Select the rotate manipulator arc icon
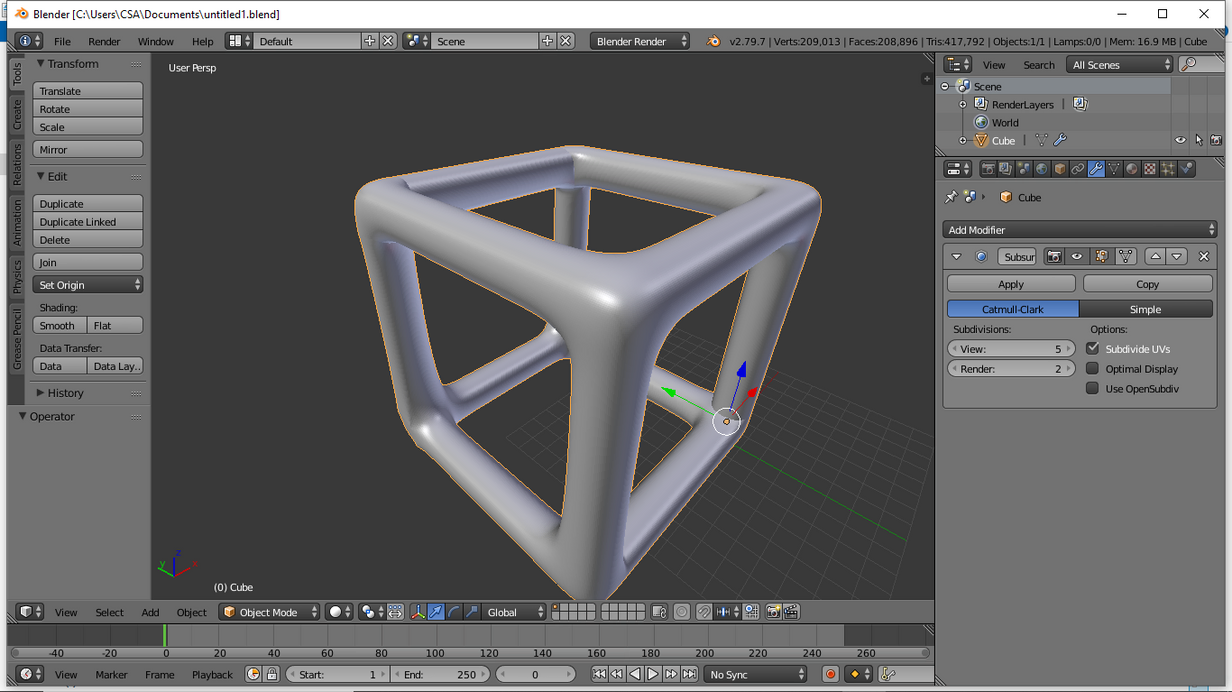This screenshot has width=1232, height=692. coord(454,612)
